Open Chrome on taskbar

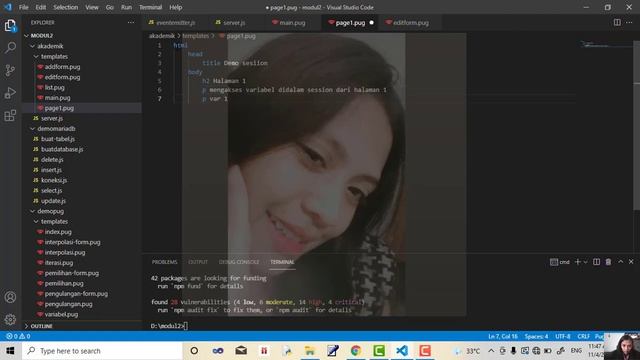(356, 351)
